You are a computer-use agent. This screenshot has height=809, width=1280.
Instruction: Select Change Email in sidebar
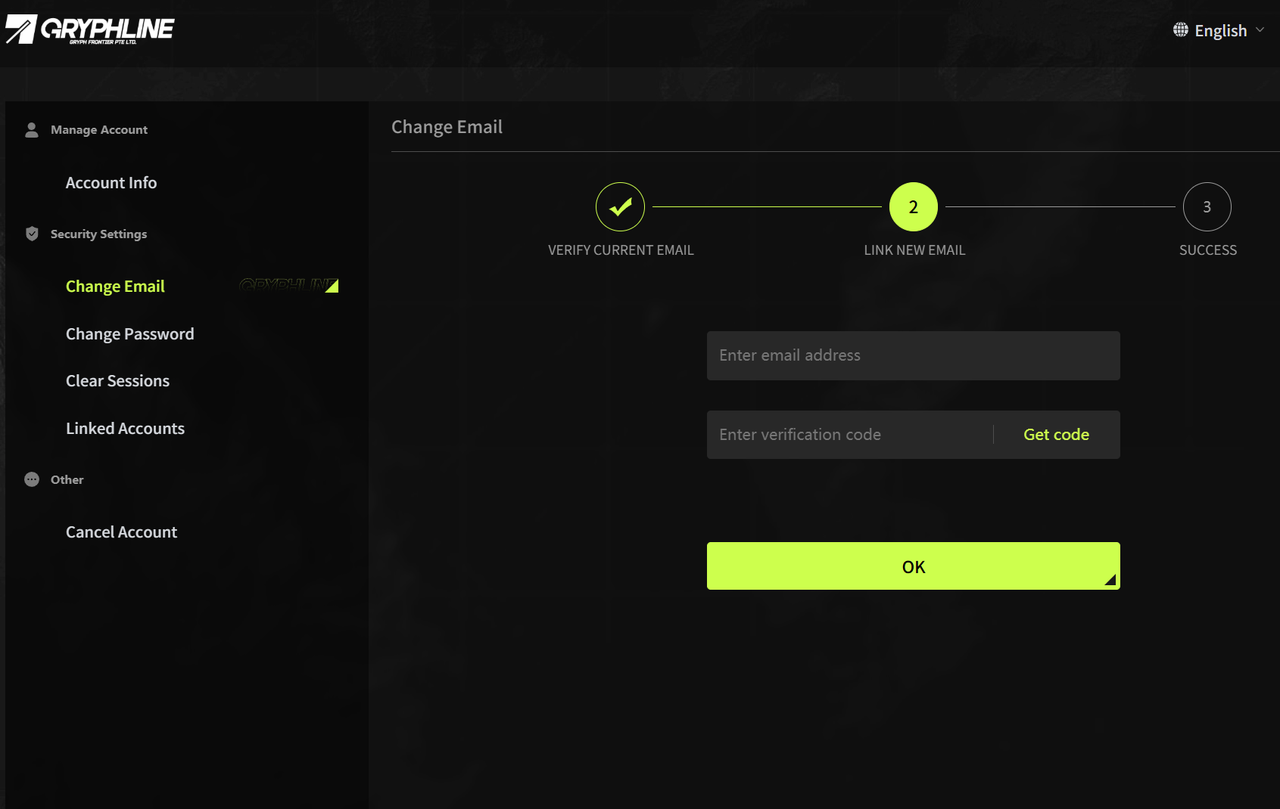pos(115,286)
